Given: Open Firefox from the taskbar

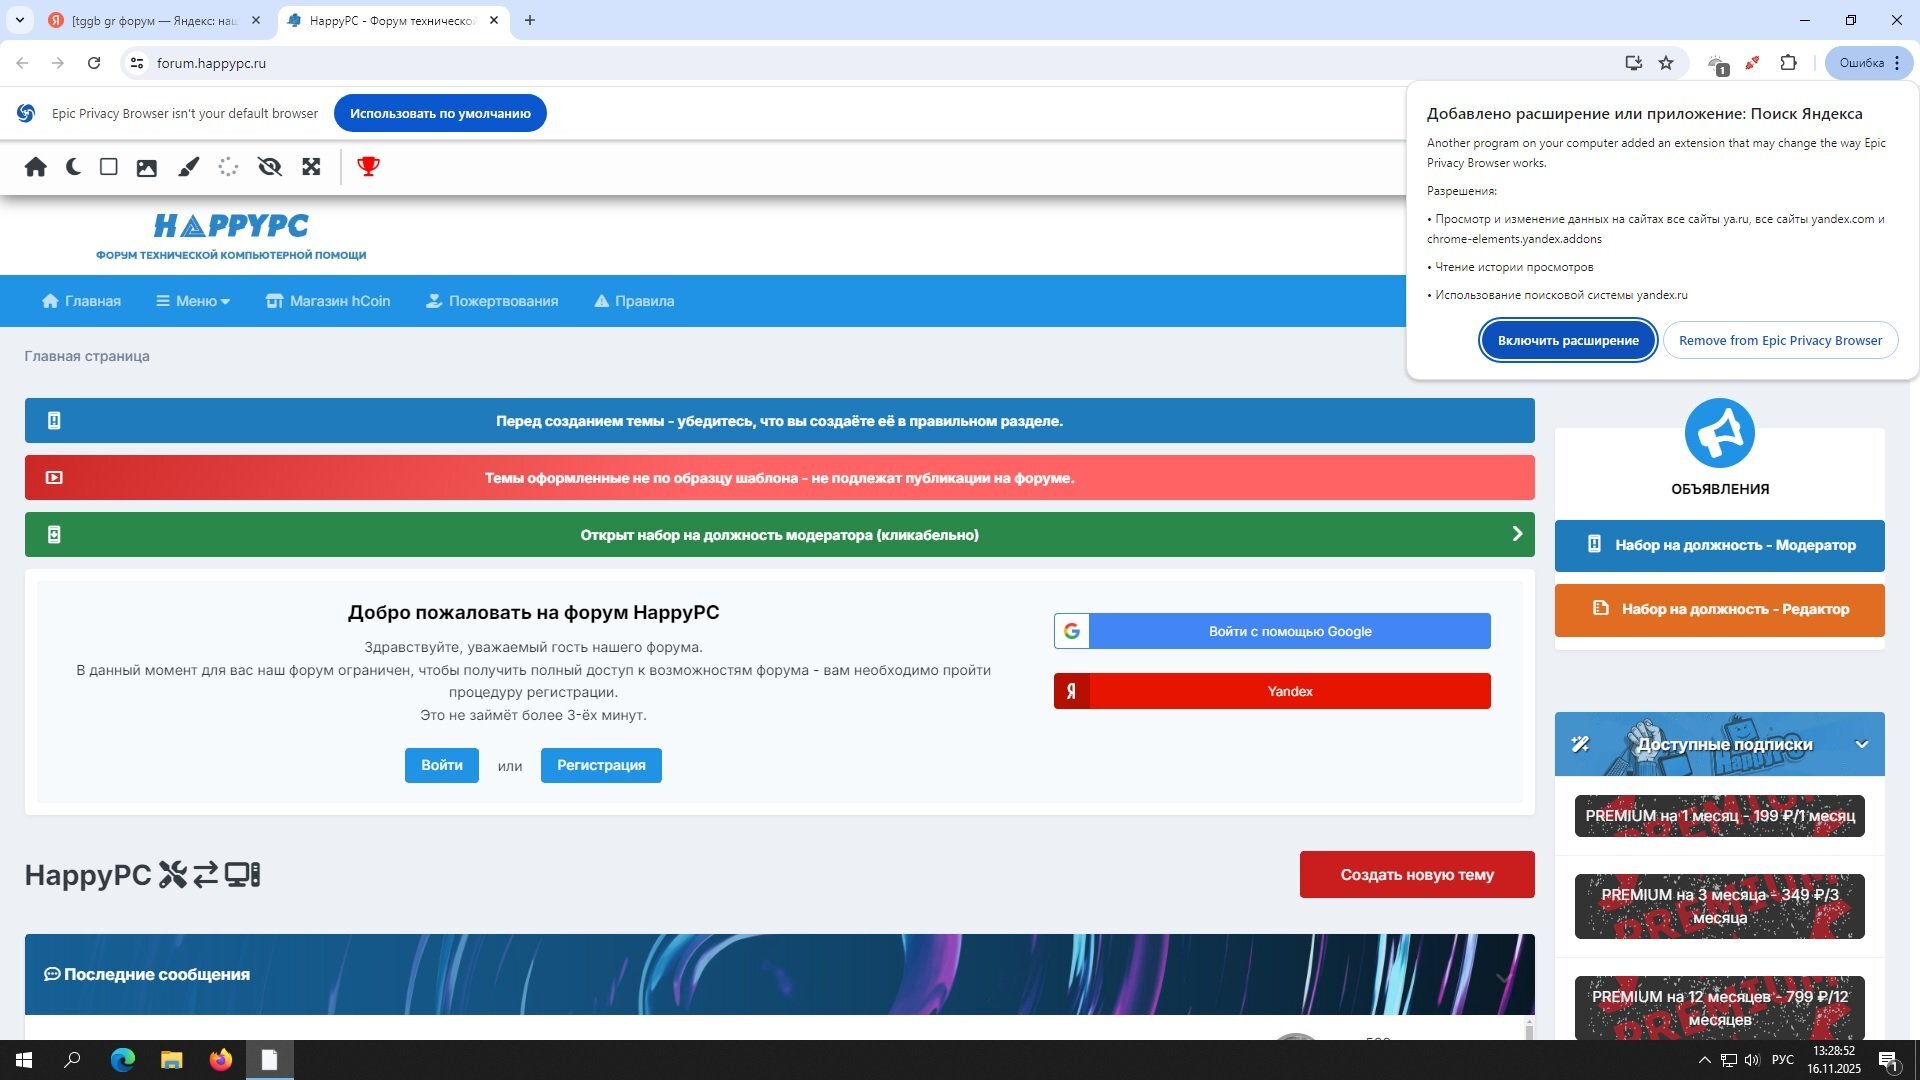Looking at the screenshot, I should 220,1060.
